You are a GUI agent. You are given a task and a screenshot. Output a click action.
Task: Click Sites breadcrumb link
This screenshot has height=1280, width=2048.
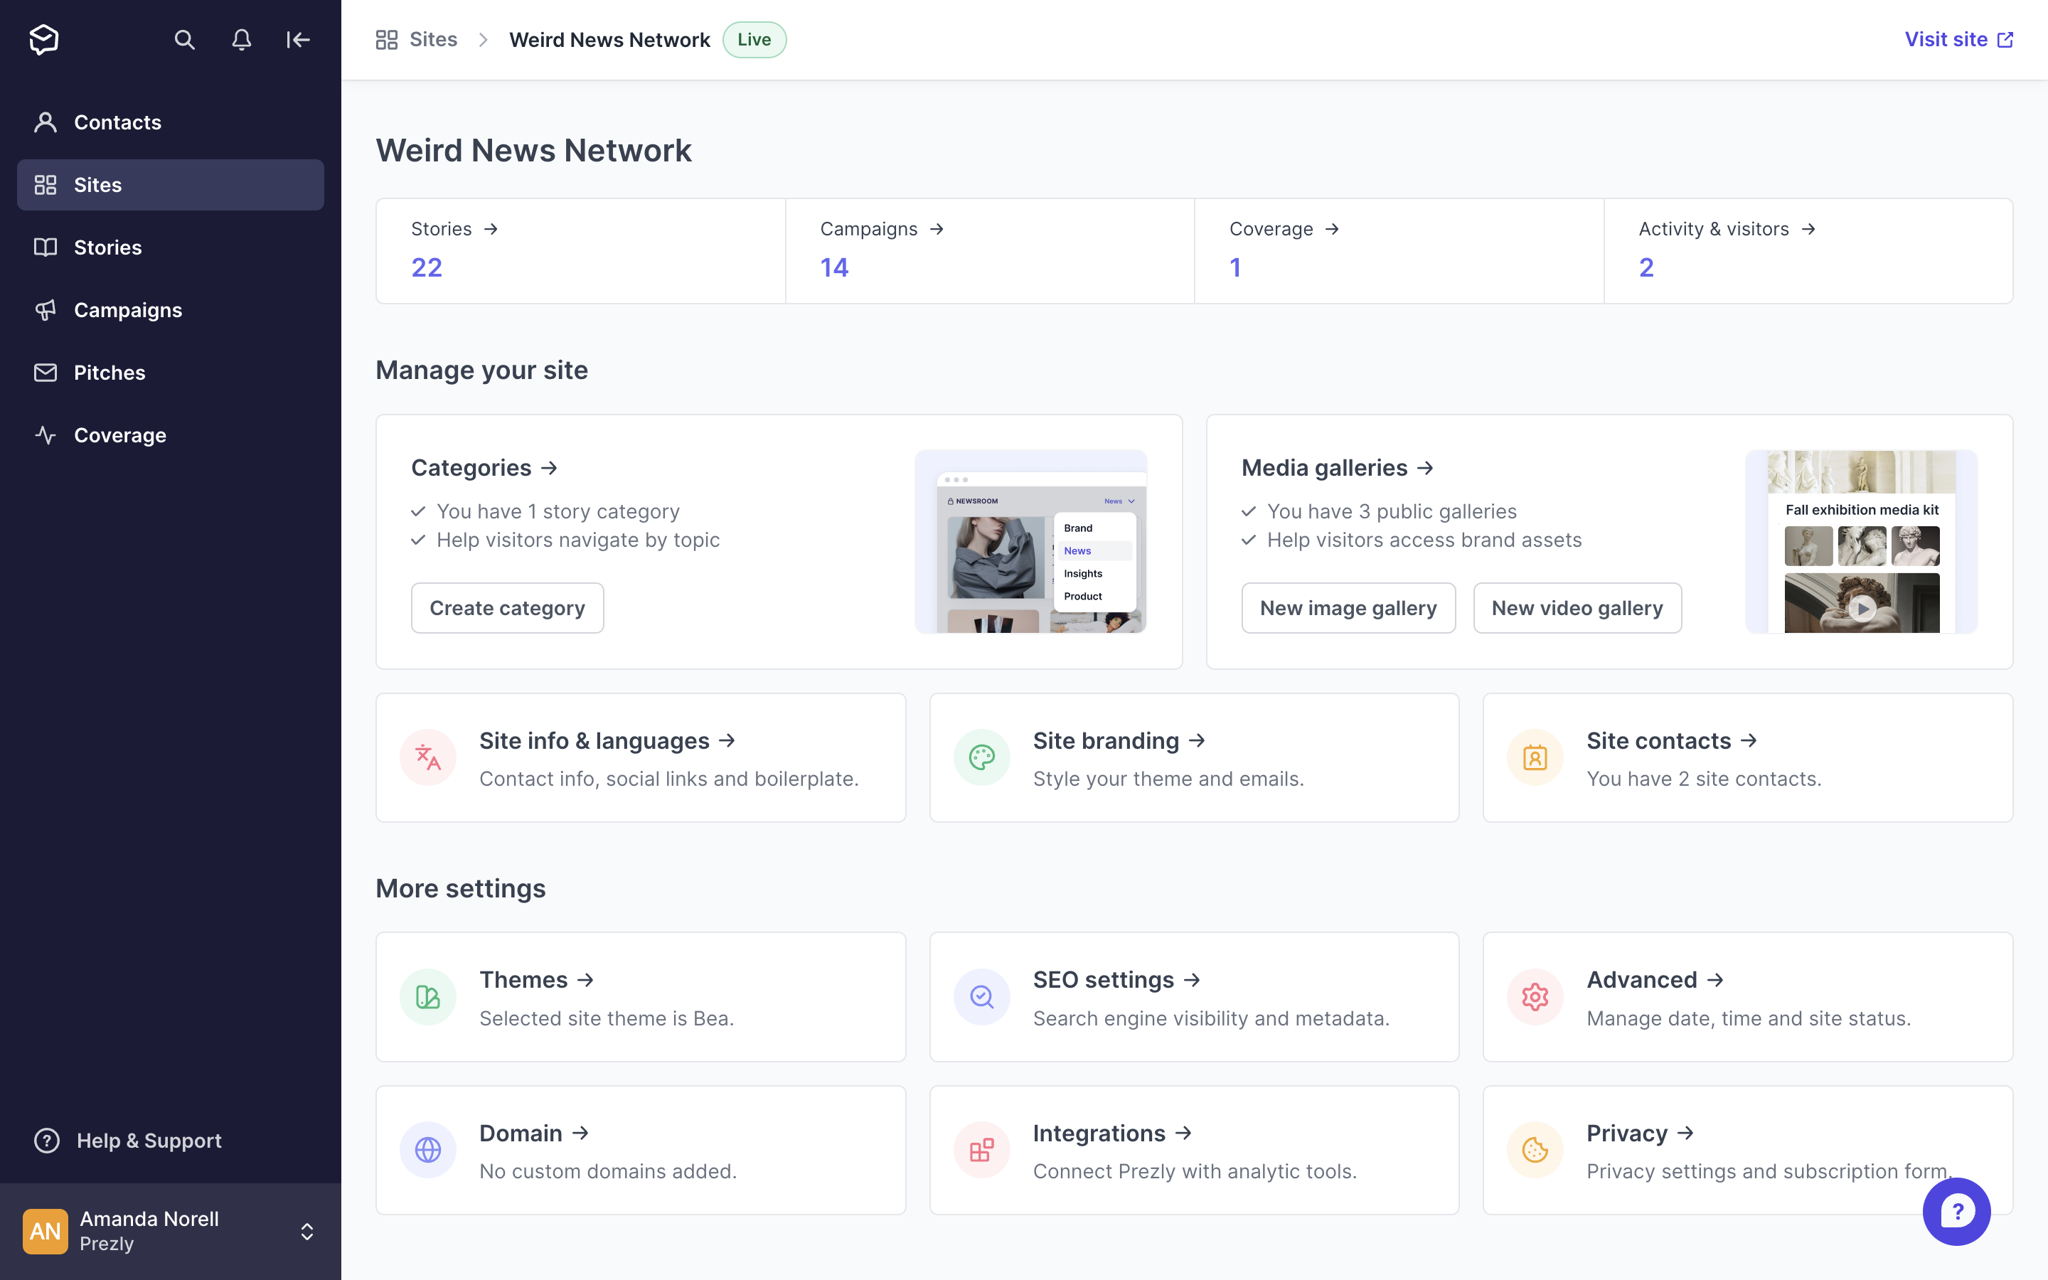tap(433, 40)
